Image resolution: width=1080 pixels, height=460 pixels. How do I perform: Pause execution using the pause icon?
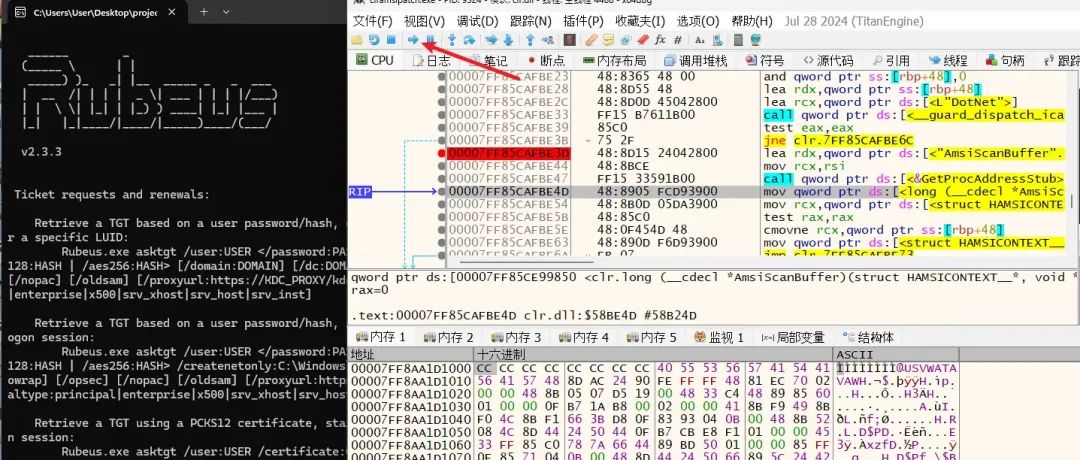pos(430,39)
